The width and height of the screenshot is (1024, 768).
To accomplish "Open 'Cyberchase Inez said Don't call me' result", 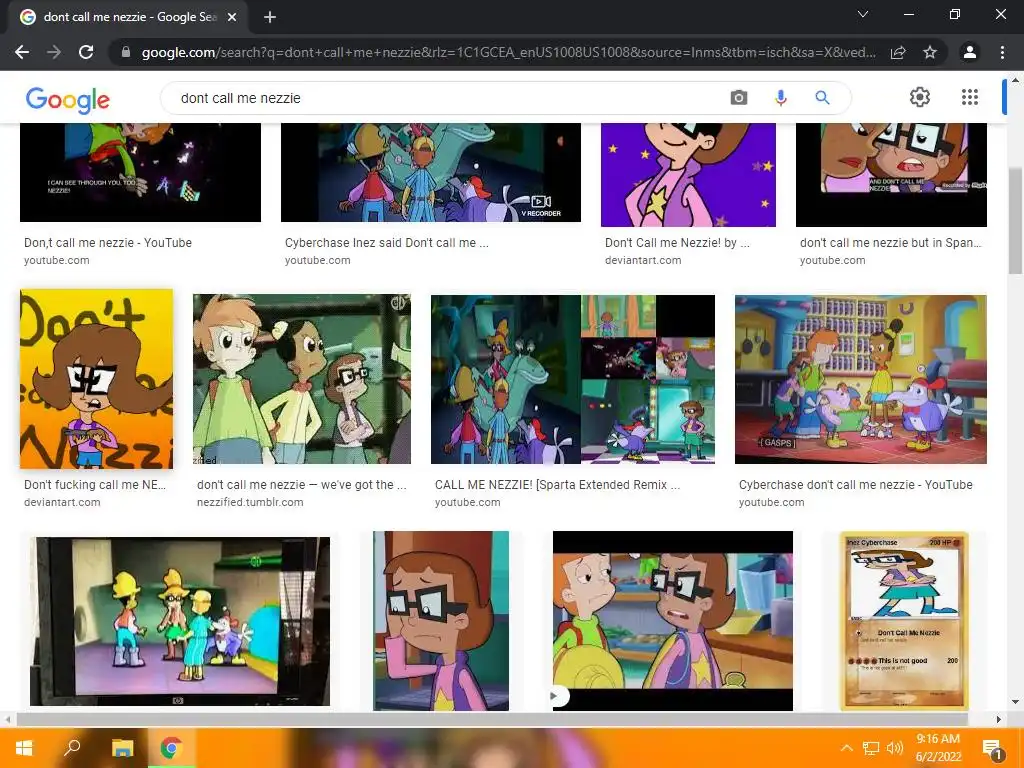I will pos(387,243).
